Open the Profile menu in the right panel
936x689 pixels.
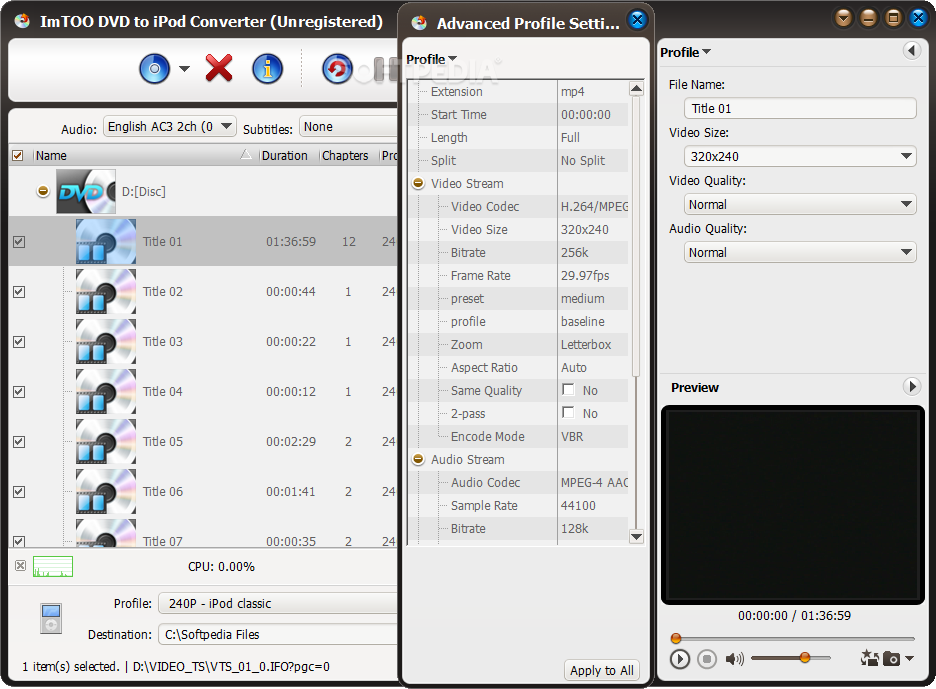click(x=685, y=52)
